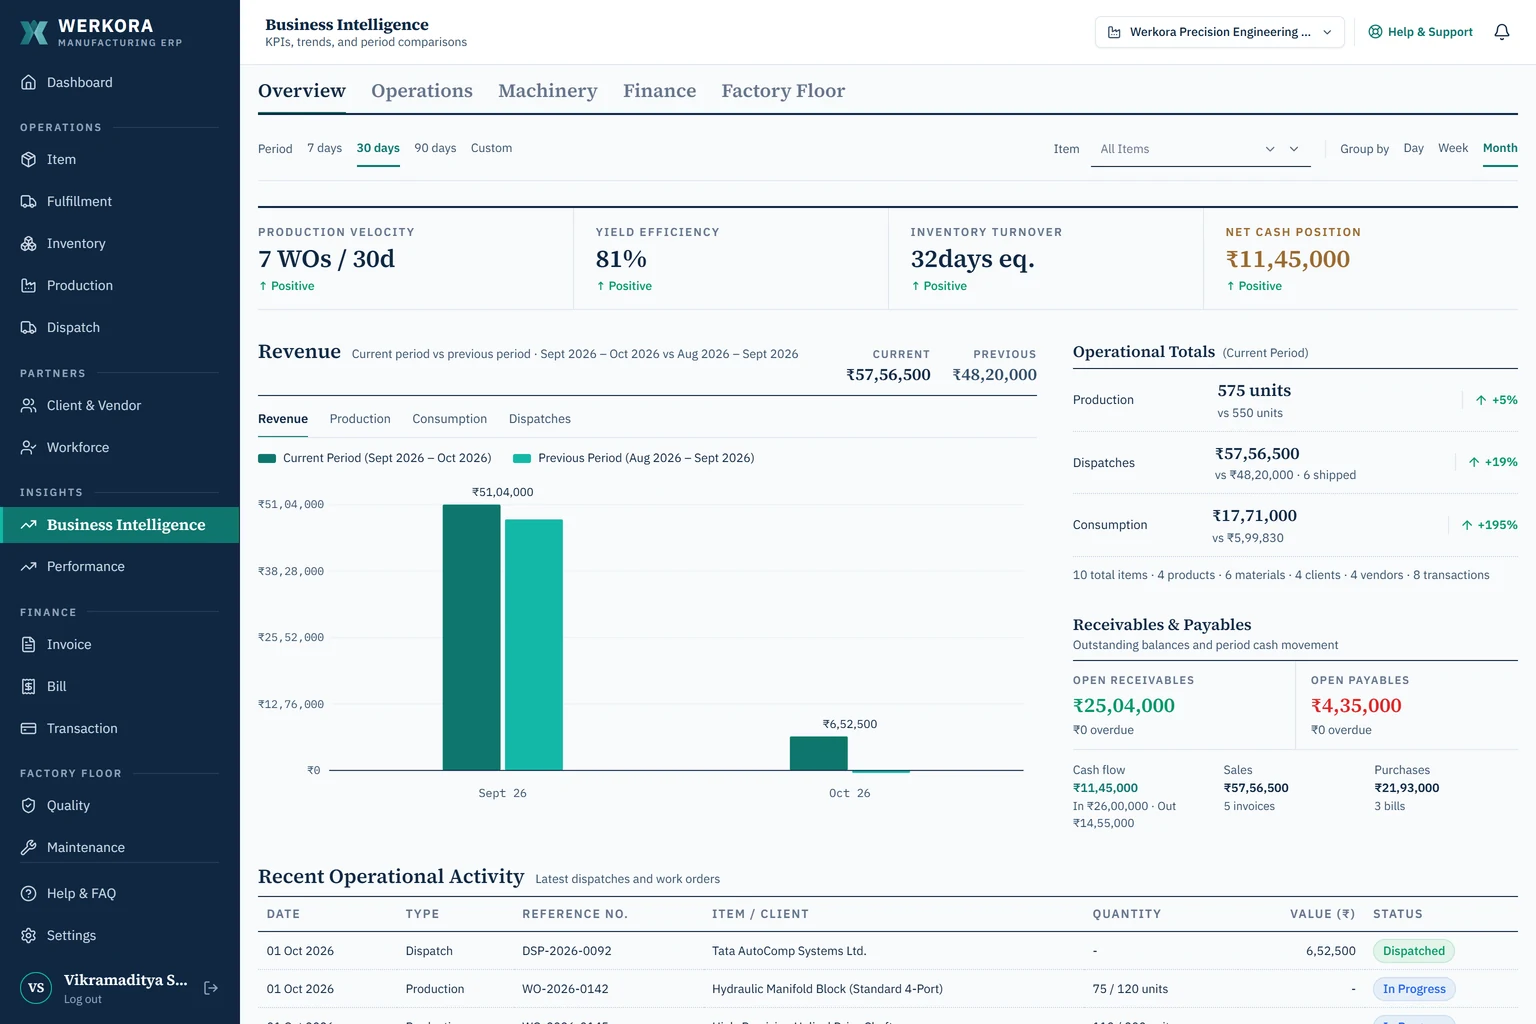1536x1024 pixels.
Task: Click the Help & FAQ question icon
Action: [x=29, y=893]
